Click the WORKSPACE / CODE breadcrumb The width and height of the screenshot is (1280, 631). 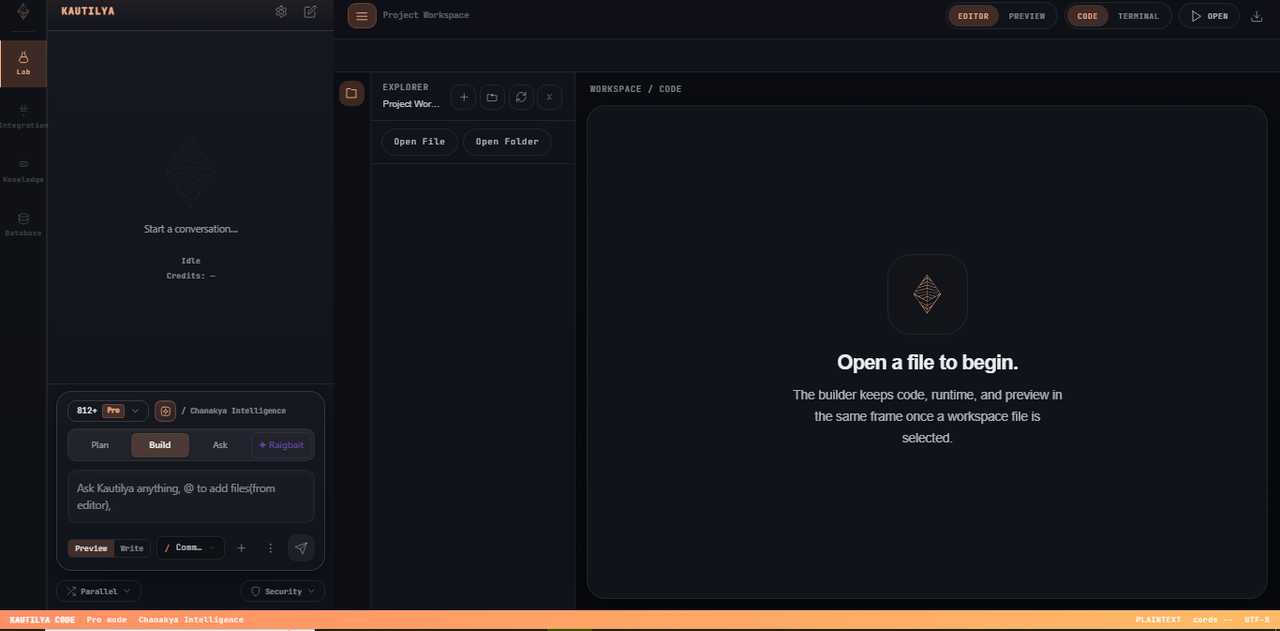[x=636, y=89]
